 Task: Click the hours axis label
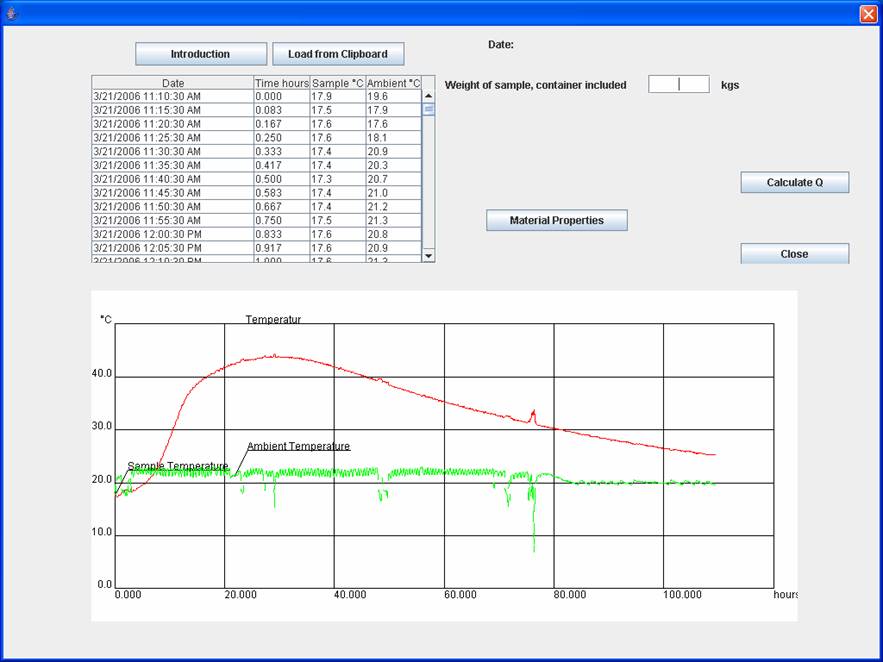pos(785,594)
